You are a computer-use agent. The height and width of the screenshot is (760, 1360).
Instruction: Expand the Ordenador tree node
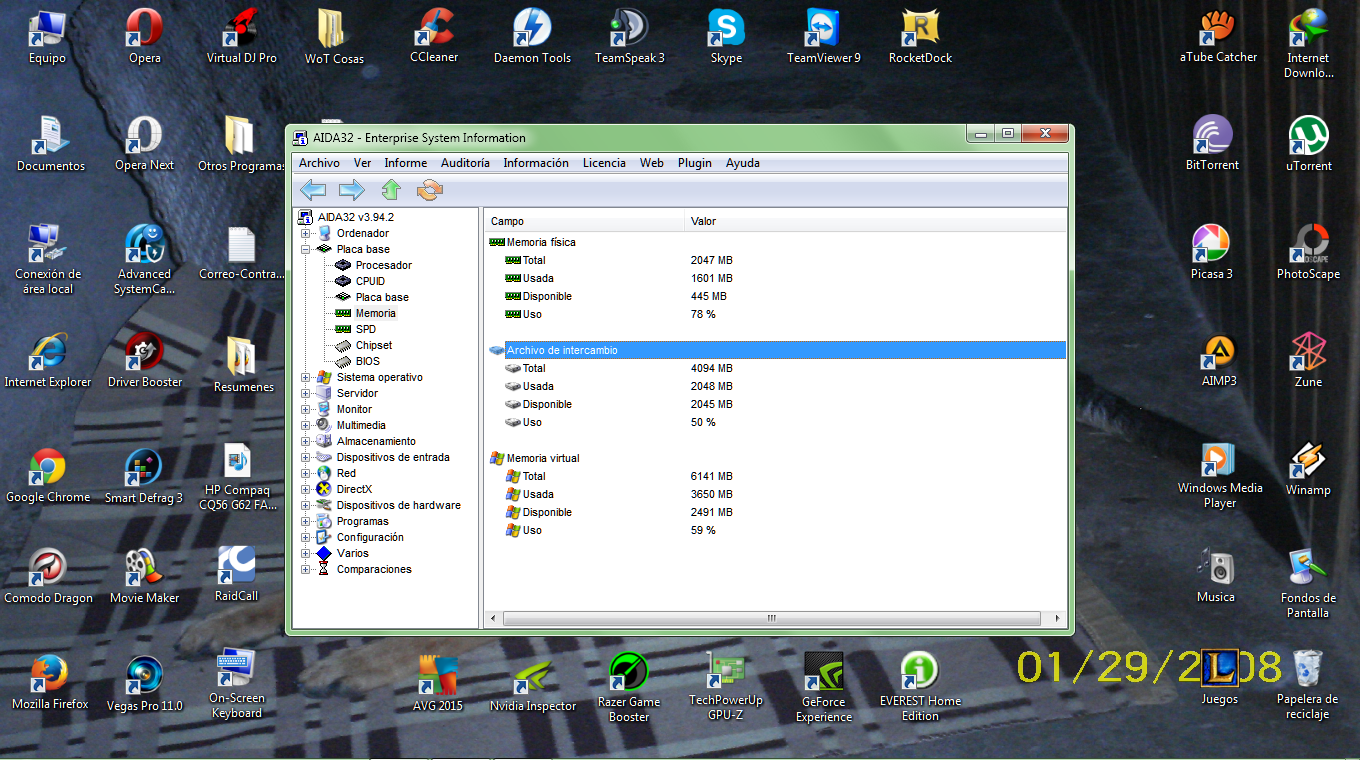[306, 233]
